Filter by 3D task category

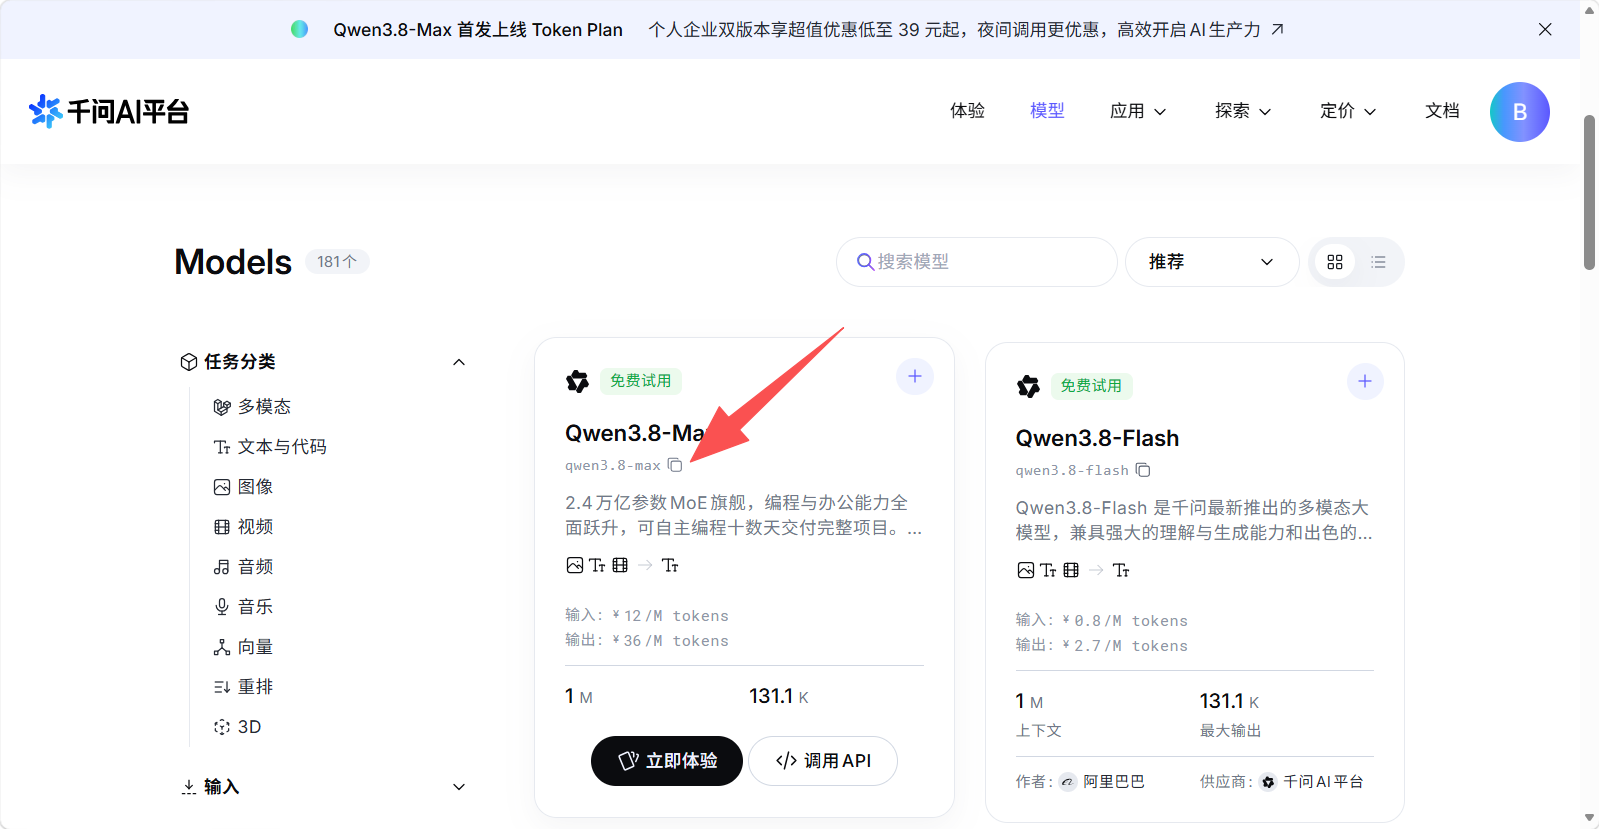237,727
